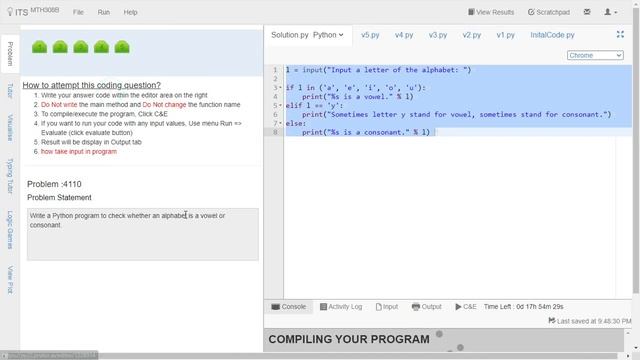Open the v3.py version tab
This screenshot has height=360, width=640.
click(x=438, y=35)
